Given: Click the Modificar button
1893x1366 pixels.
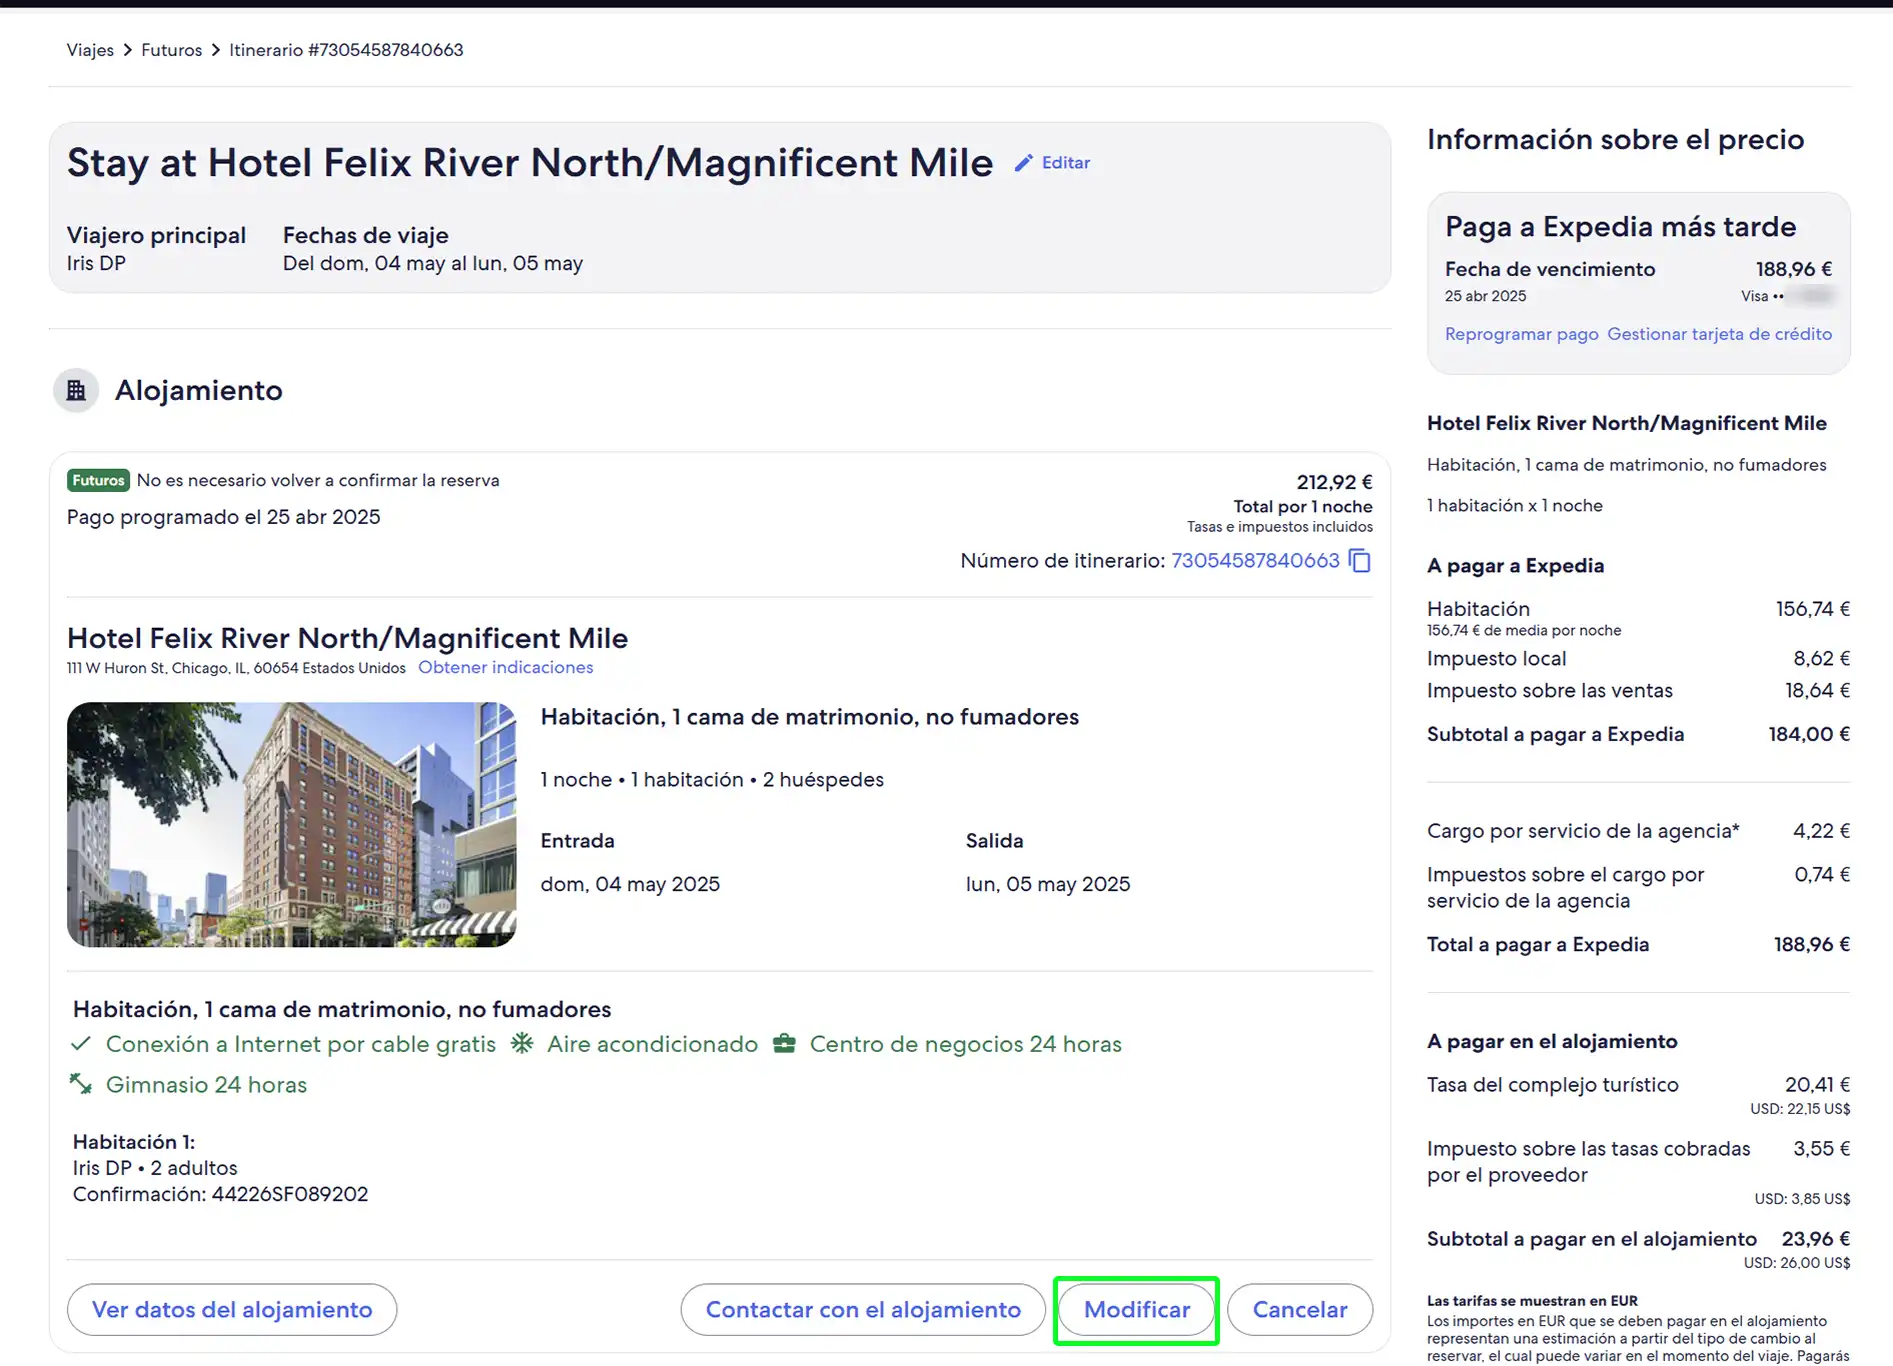Looking at the screenshot, I should (x=1137, y=1310).
